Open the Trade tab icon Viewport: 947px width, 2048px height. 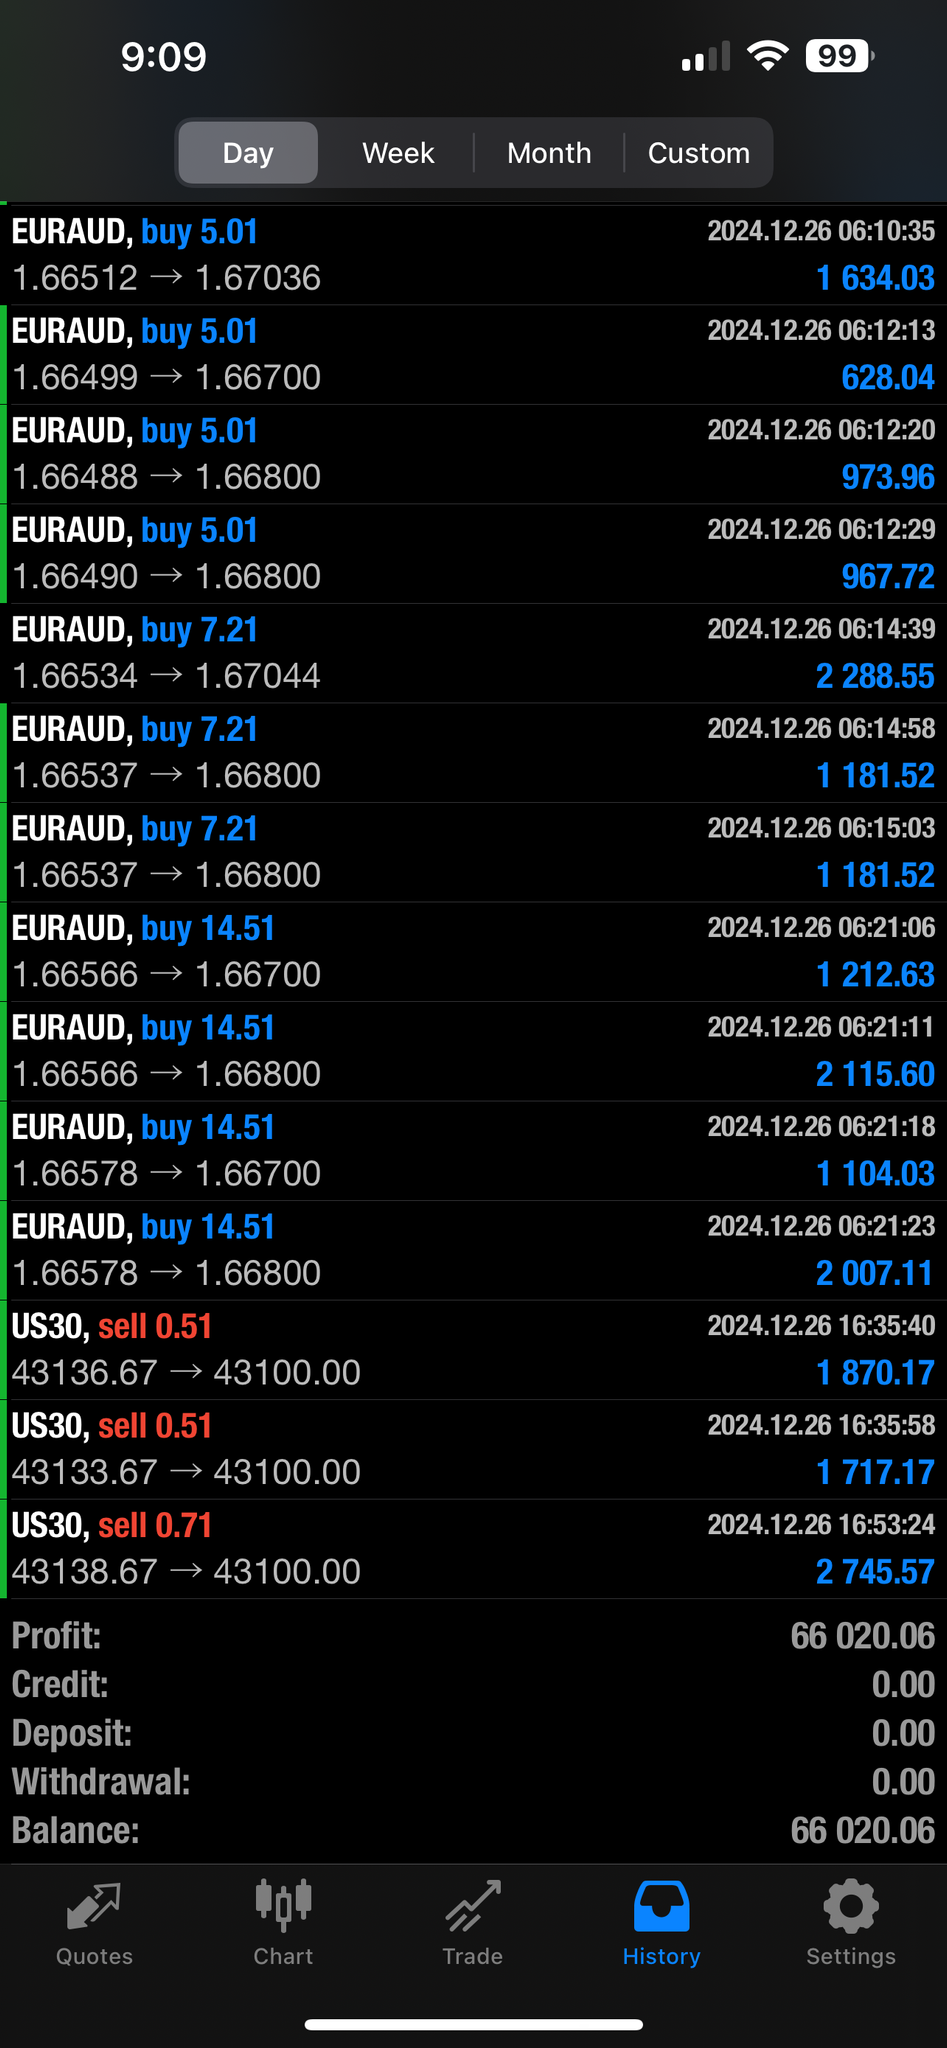click(x=472, y=1906)
